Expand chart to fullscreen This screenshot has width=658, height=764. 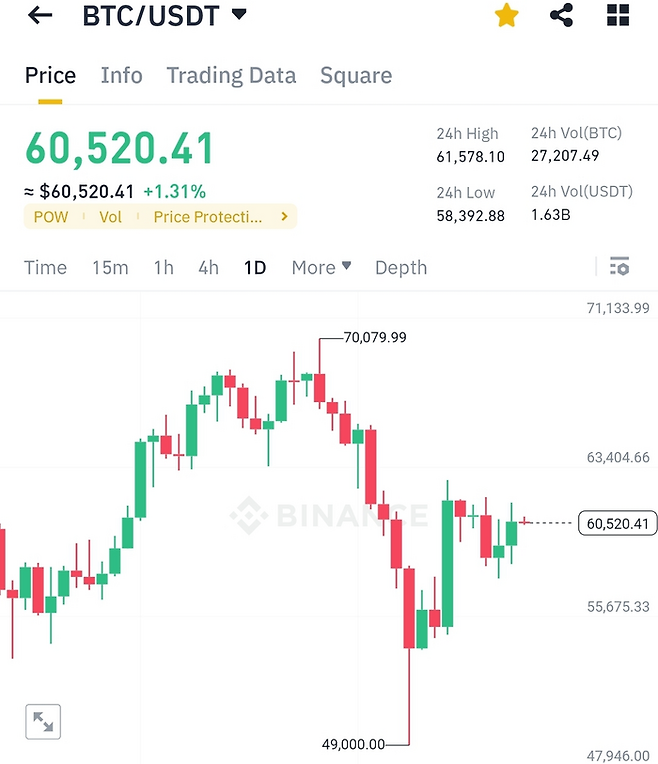(43, 721)
